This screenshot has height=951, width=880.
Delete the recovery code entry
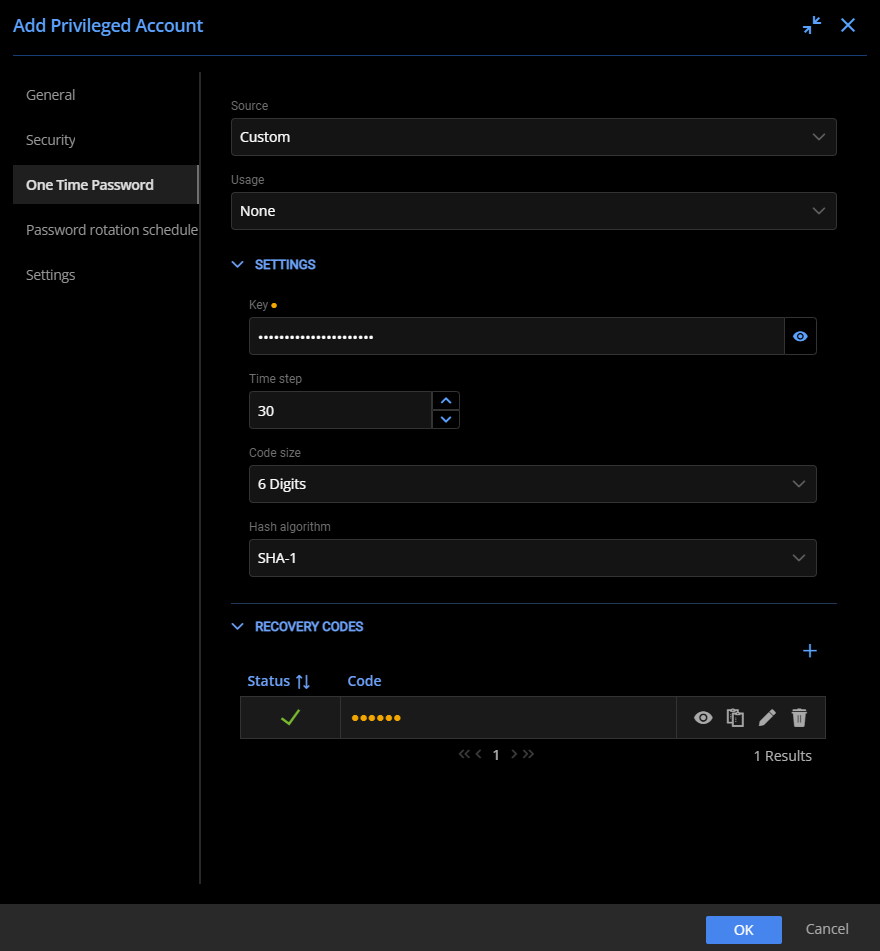point(799,717)
